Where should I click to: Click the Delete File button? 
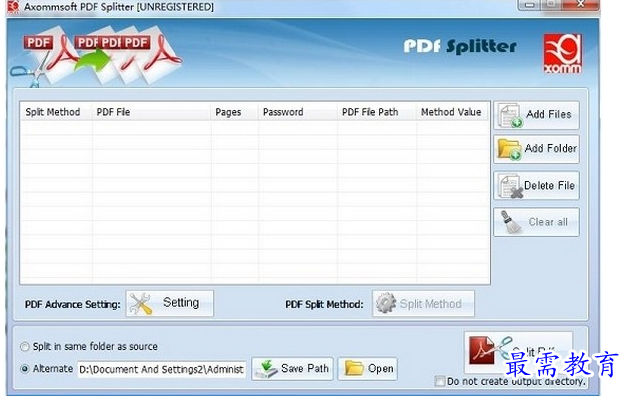pos(536,186)
